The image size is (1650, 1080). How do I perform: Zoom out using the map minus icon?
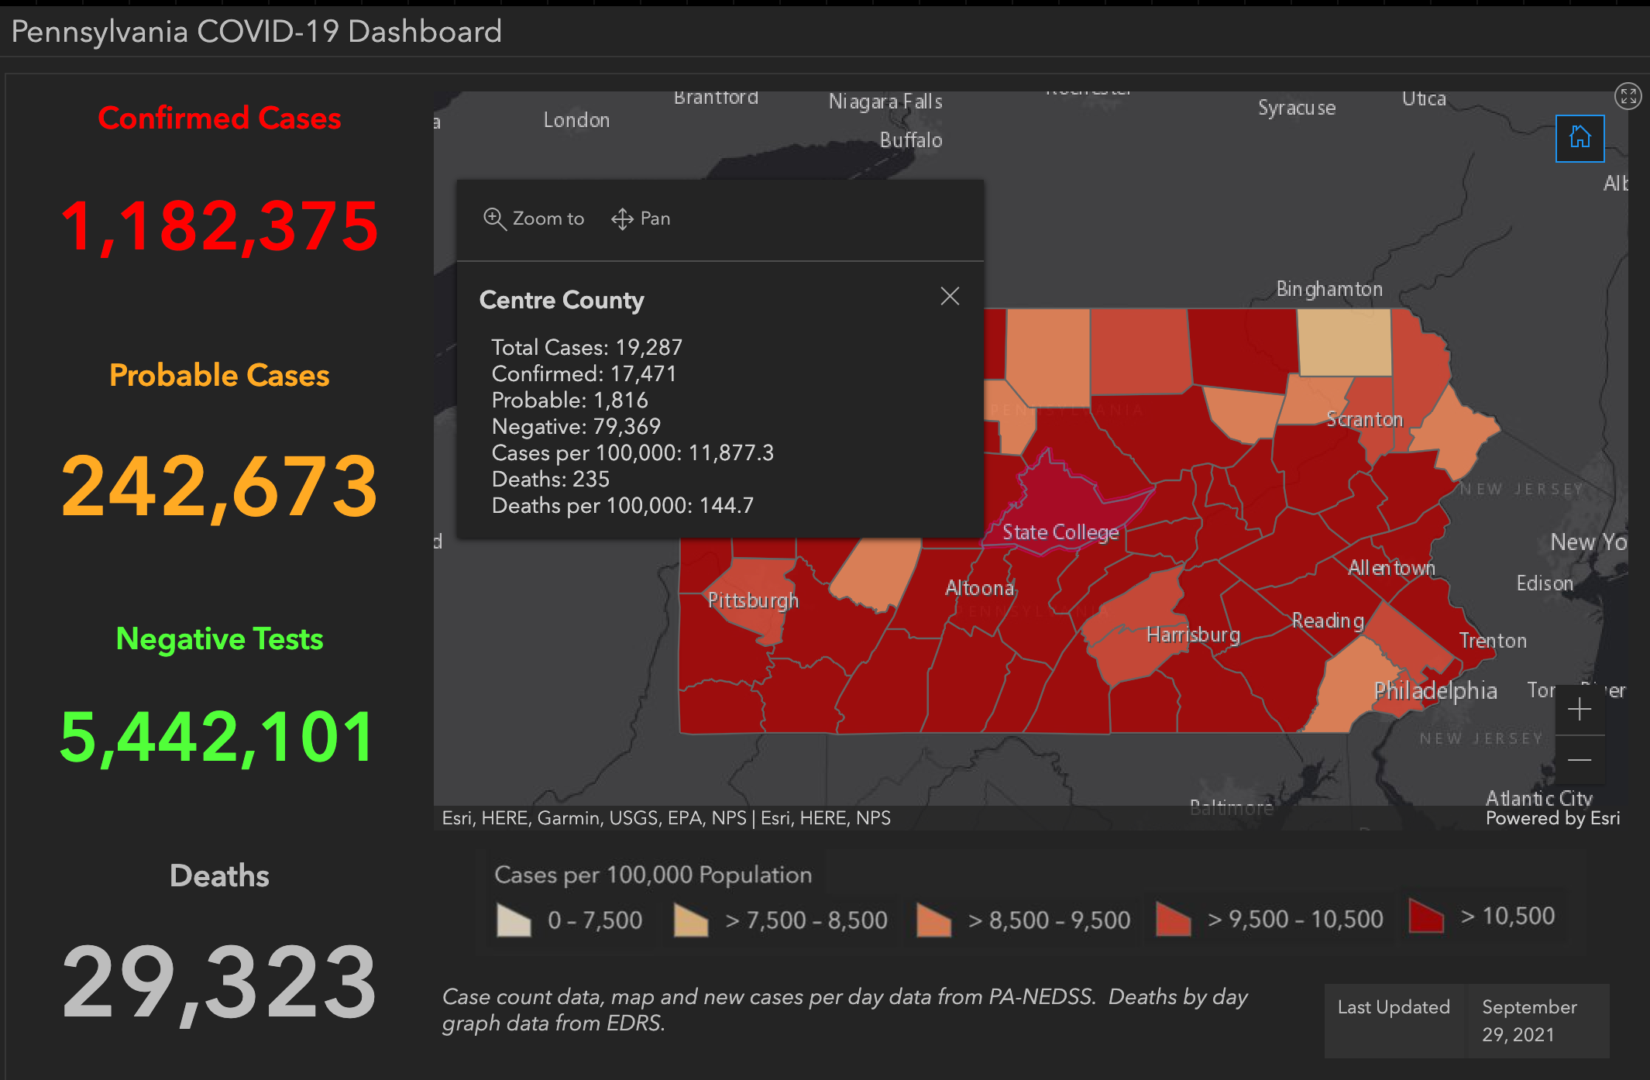point(1579,760)
